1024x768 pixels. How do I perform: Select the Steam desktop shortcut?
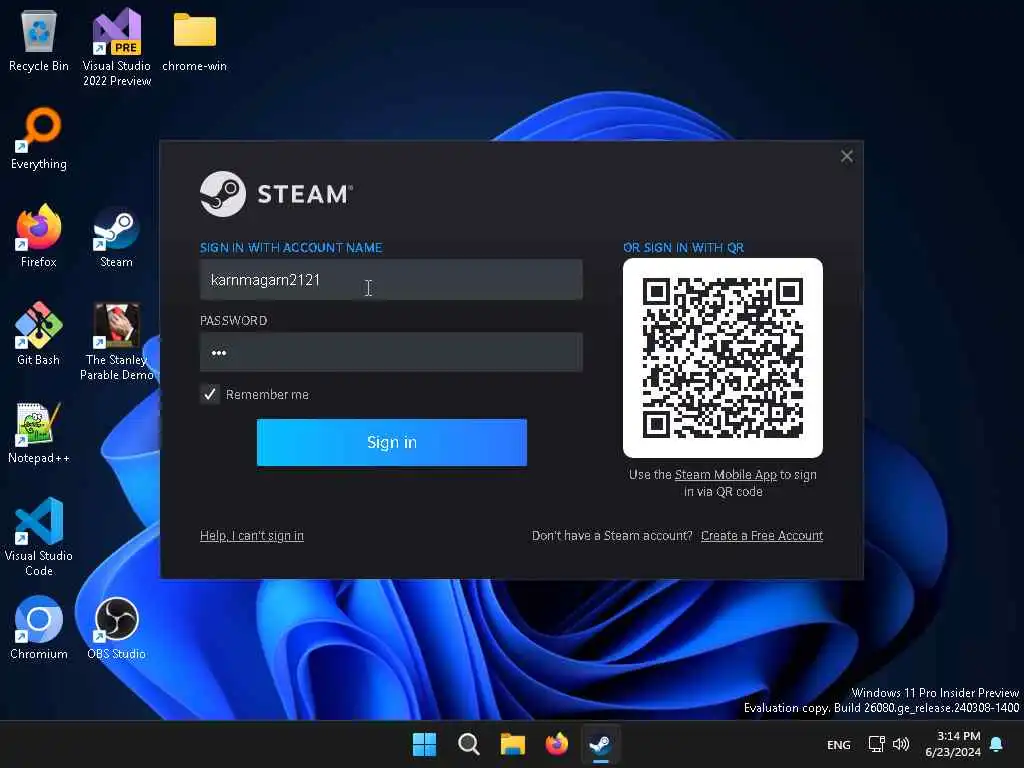[x=116, y=236]
